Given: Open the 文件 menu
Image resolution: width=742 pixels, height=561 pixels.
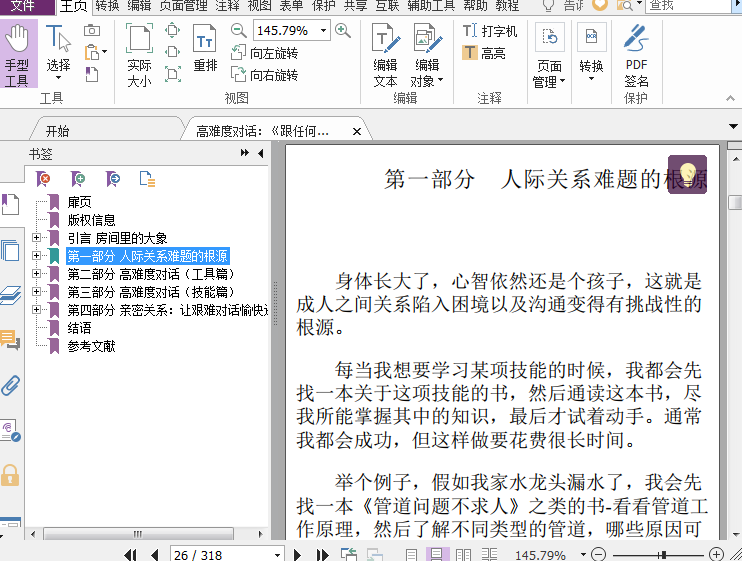Looking at the screenshot, I should pyautogui.click(x=27, y=6).
